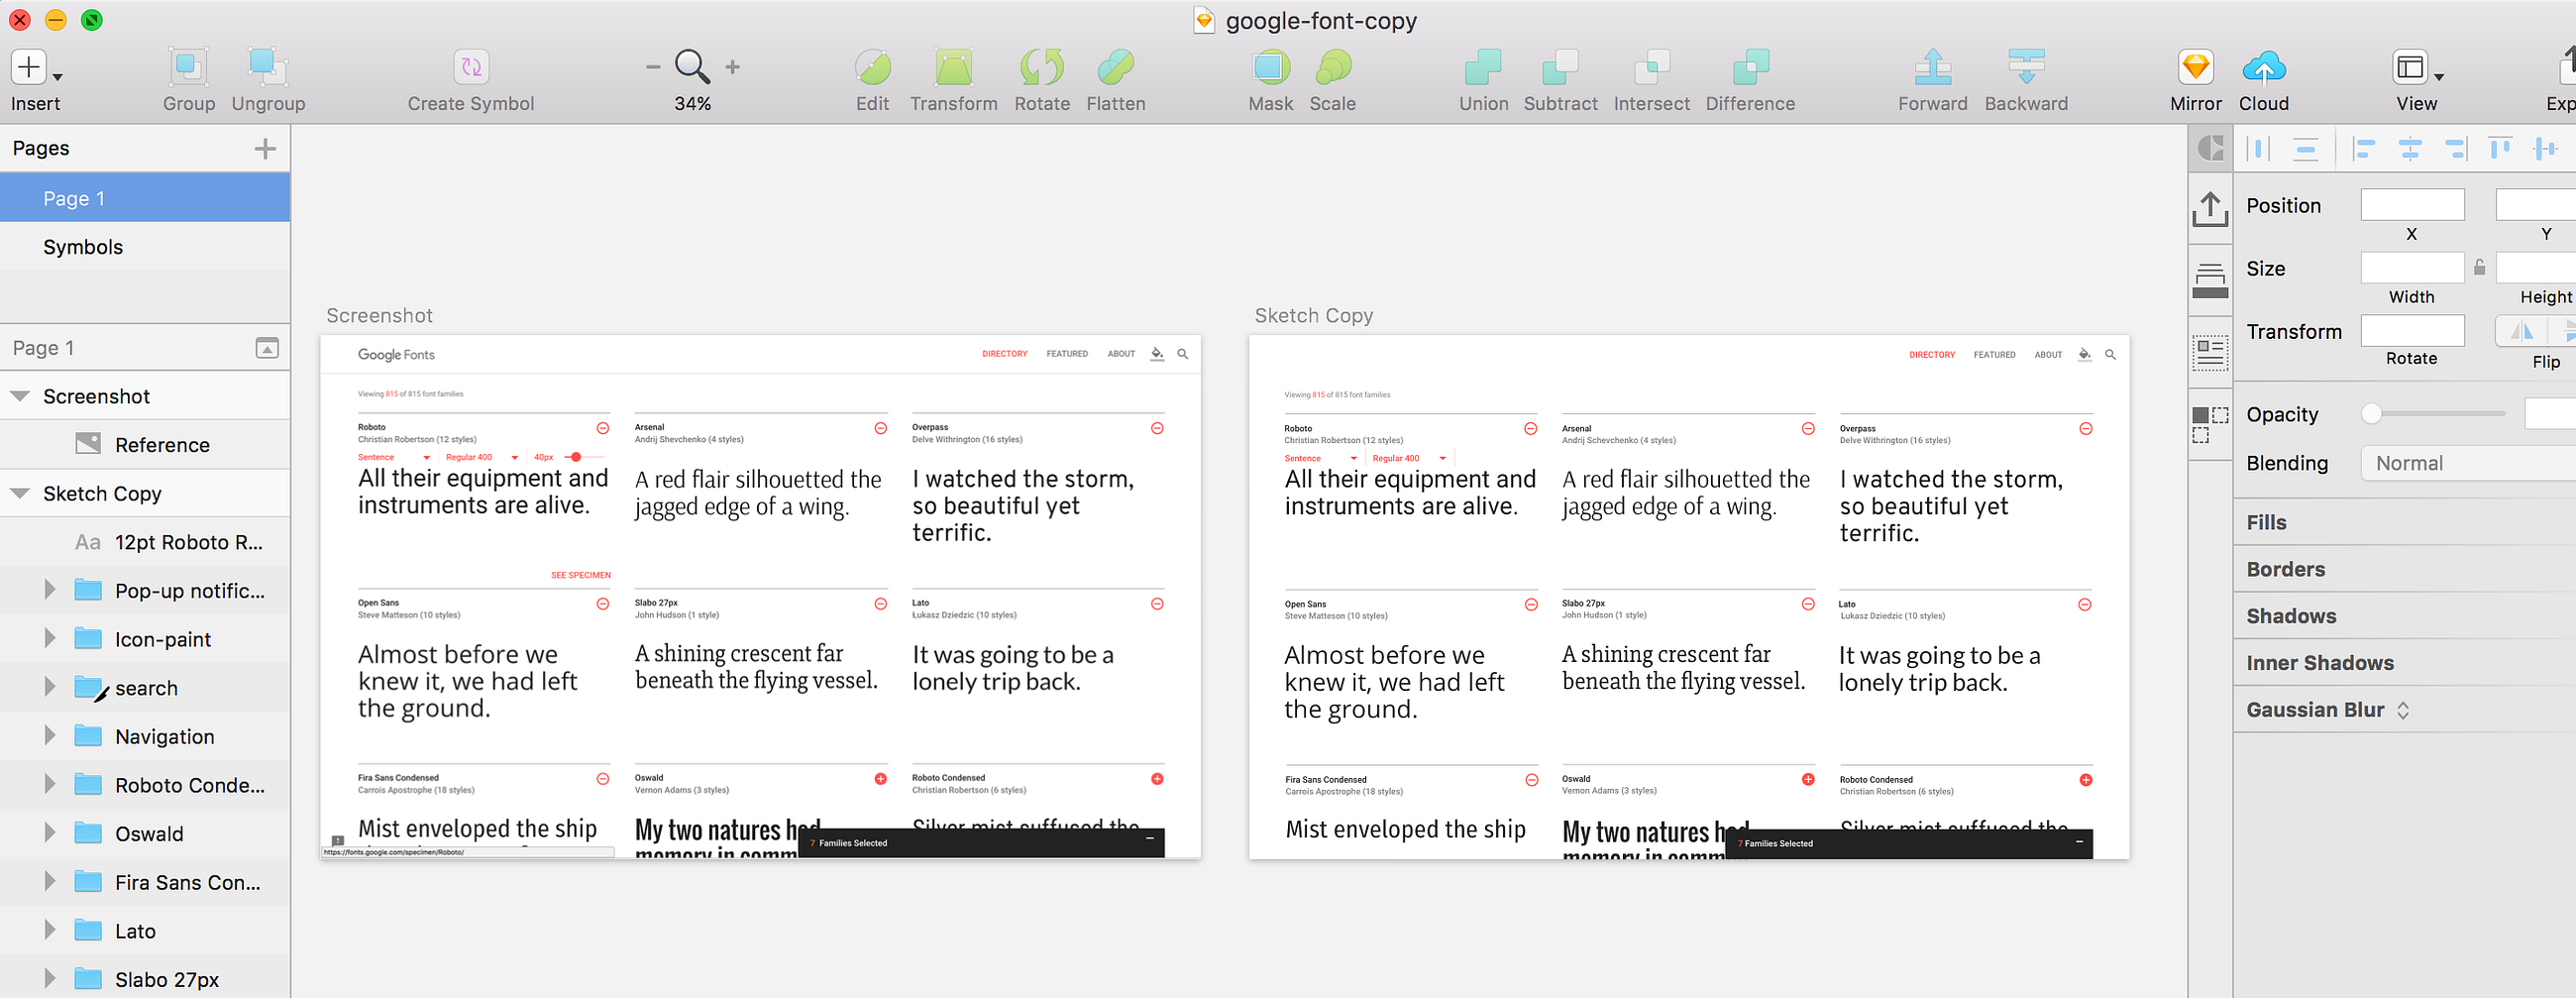This screenshot has width=2576, height=998.
Task: Expand the Lato group
Action: pos(49,930)
